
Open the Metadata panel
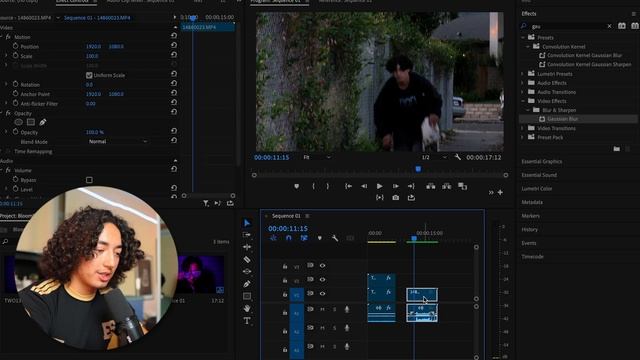[532, 202]
